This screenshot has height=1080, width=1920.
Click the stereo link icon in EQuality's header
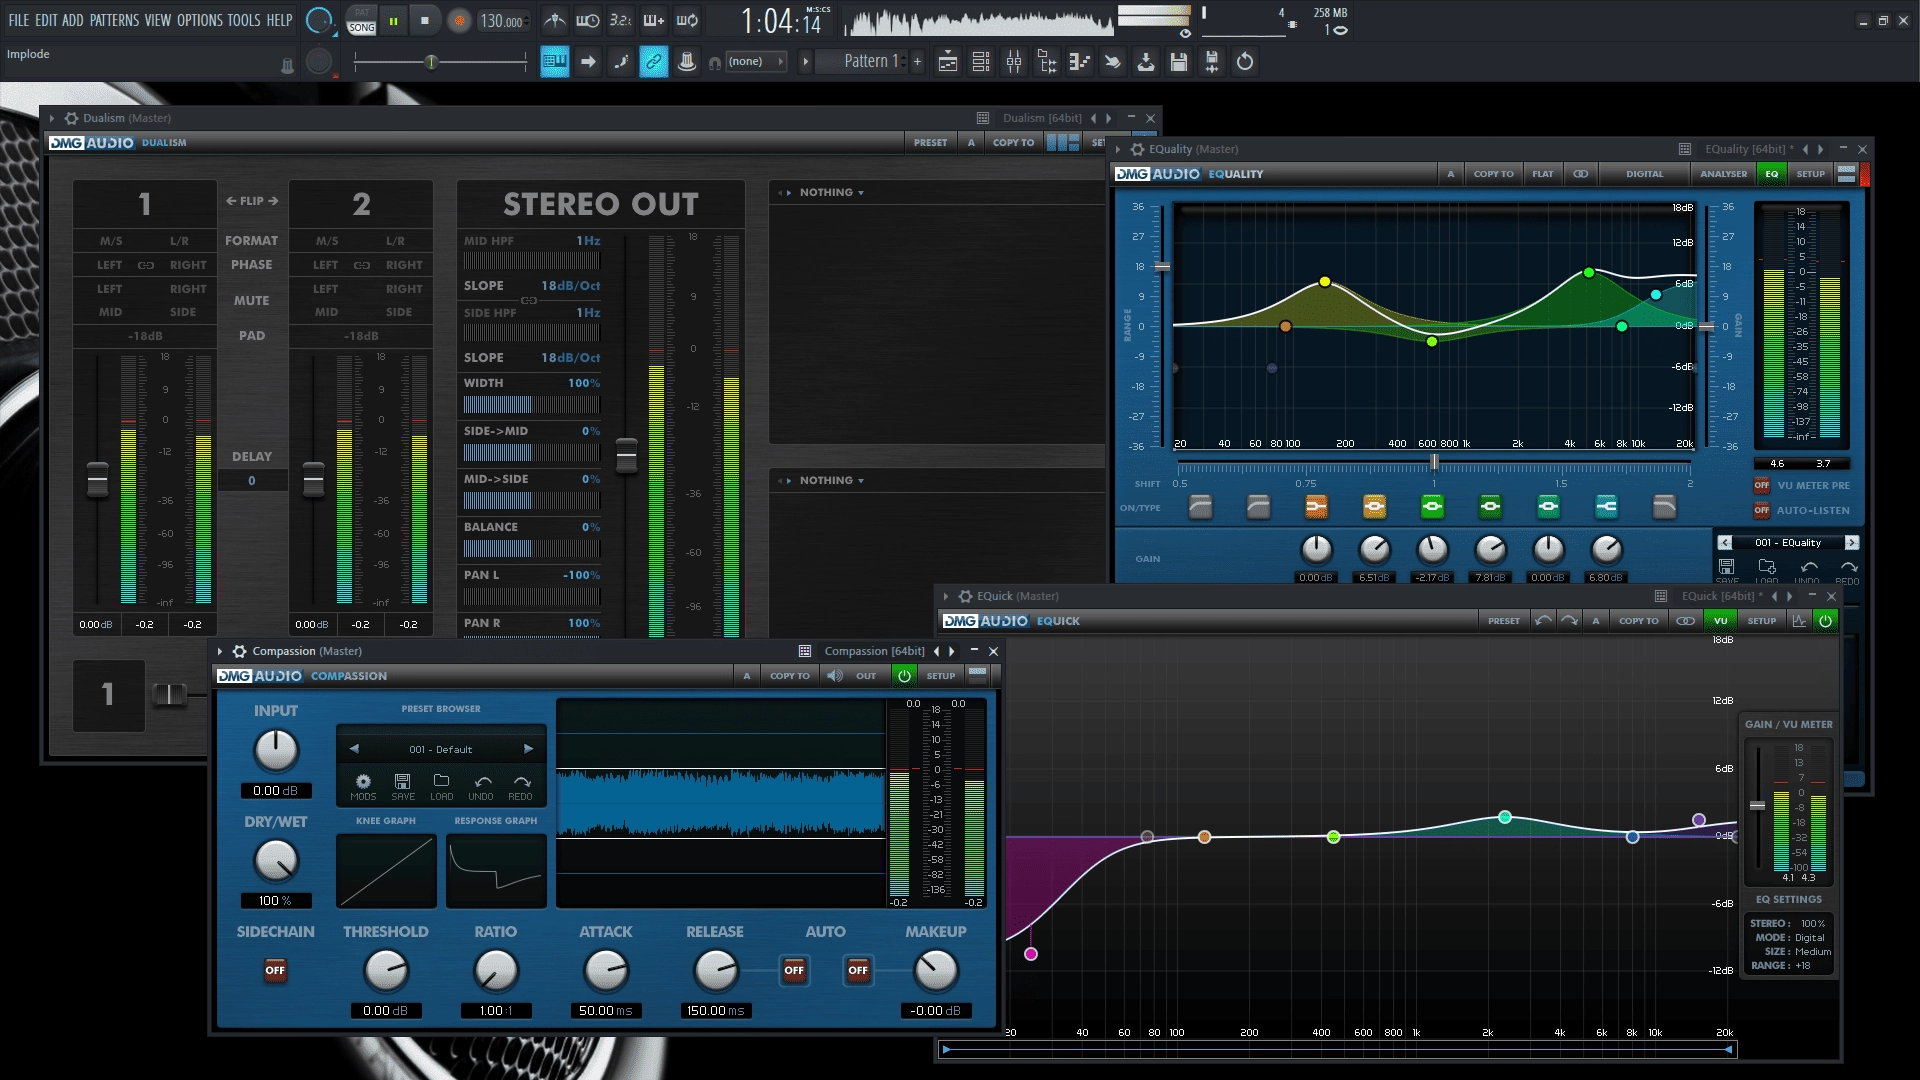point(1580,173)
